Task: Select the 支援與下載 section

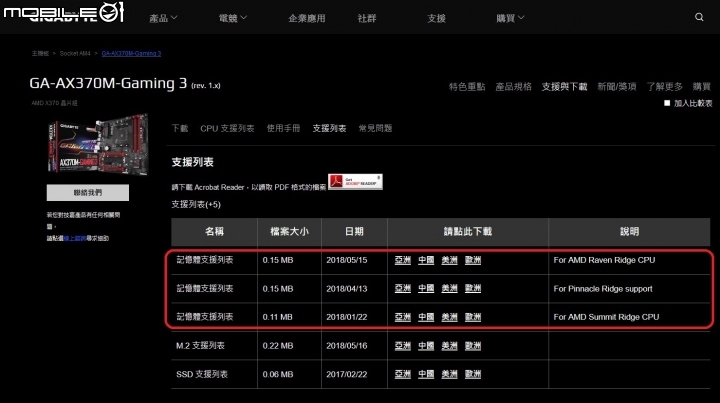Action: (564, 86)
